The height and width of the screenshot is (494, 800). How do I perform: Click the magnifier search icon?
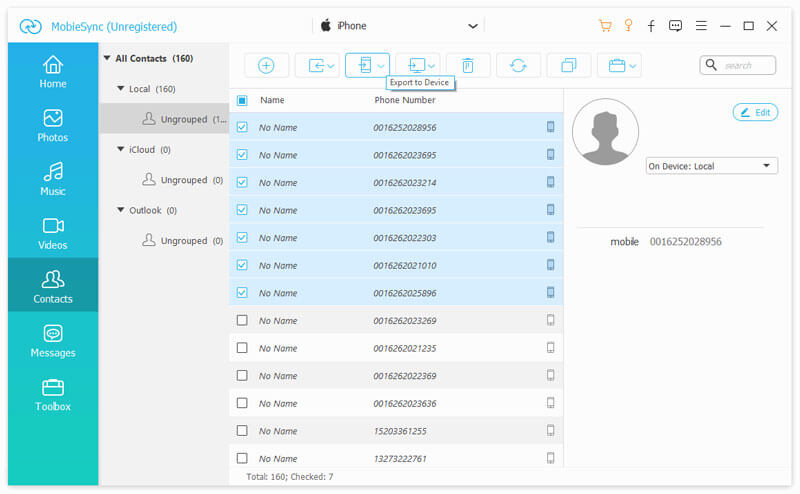(x=711, y=65)
